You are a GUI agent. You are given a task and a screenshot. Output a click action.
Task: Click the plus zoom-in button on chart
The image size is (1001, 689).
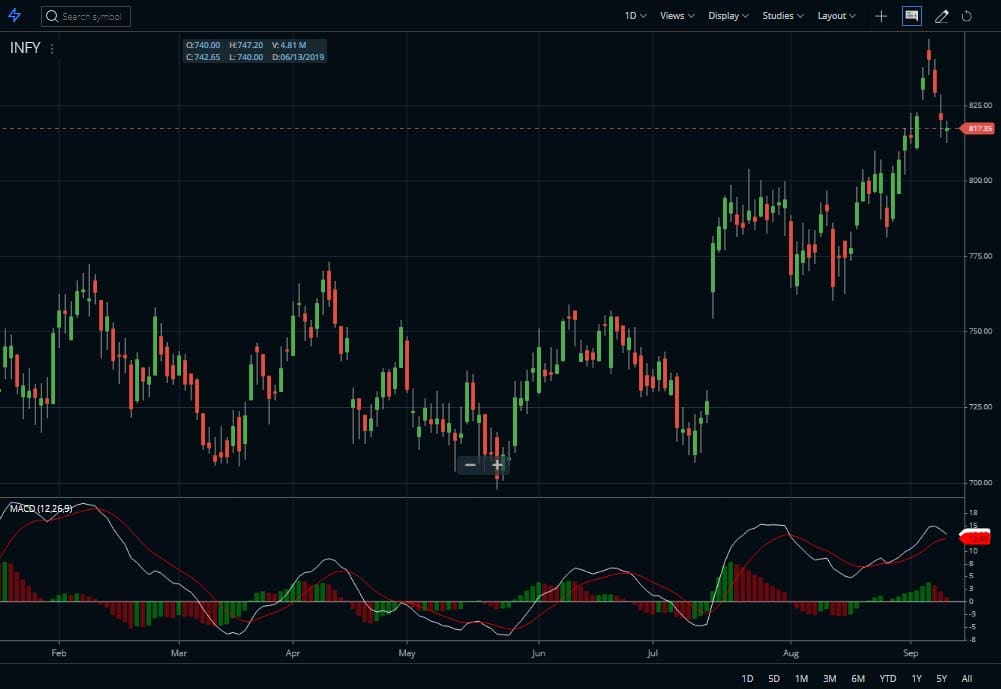point(497,465)
